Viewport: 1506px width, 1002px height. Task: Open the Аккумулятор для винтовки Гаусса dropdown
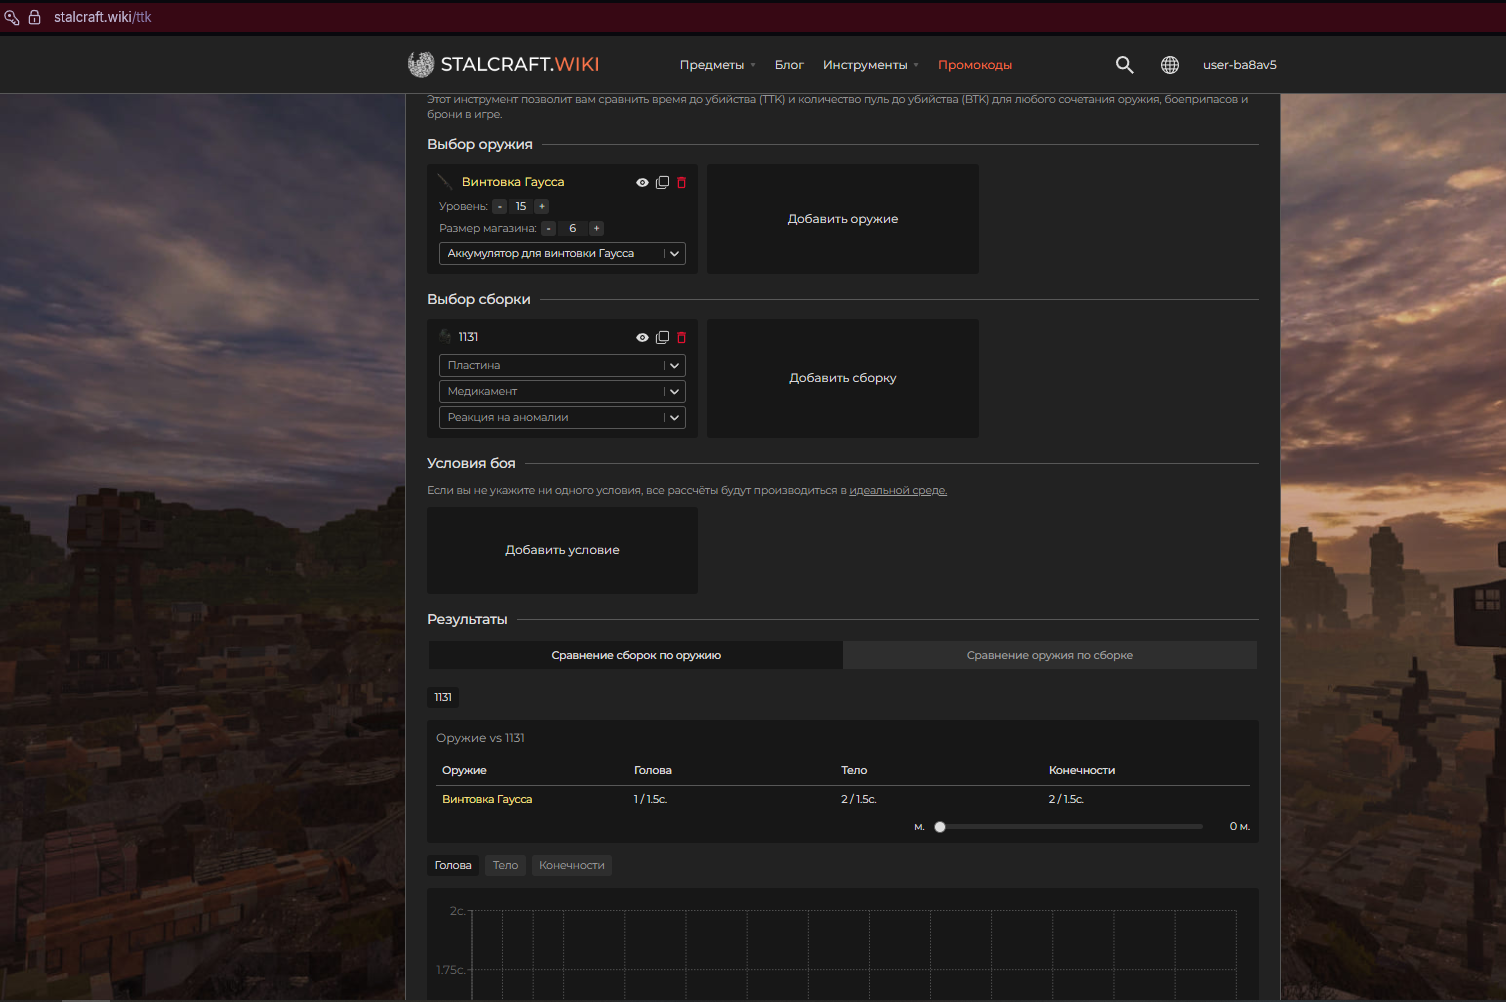(562, 253)
